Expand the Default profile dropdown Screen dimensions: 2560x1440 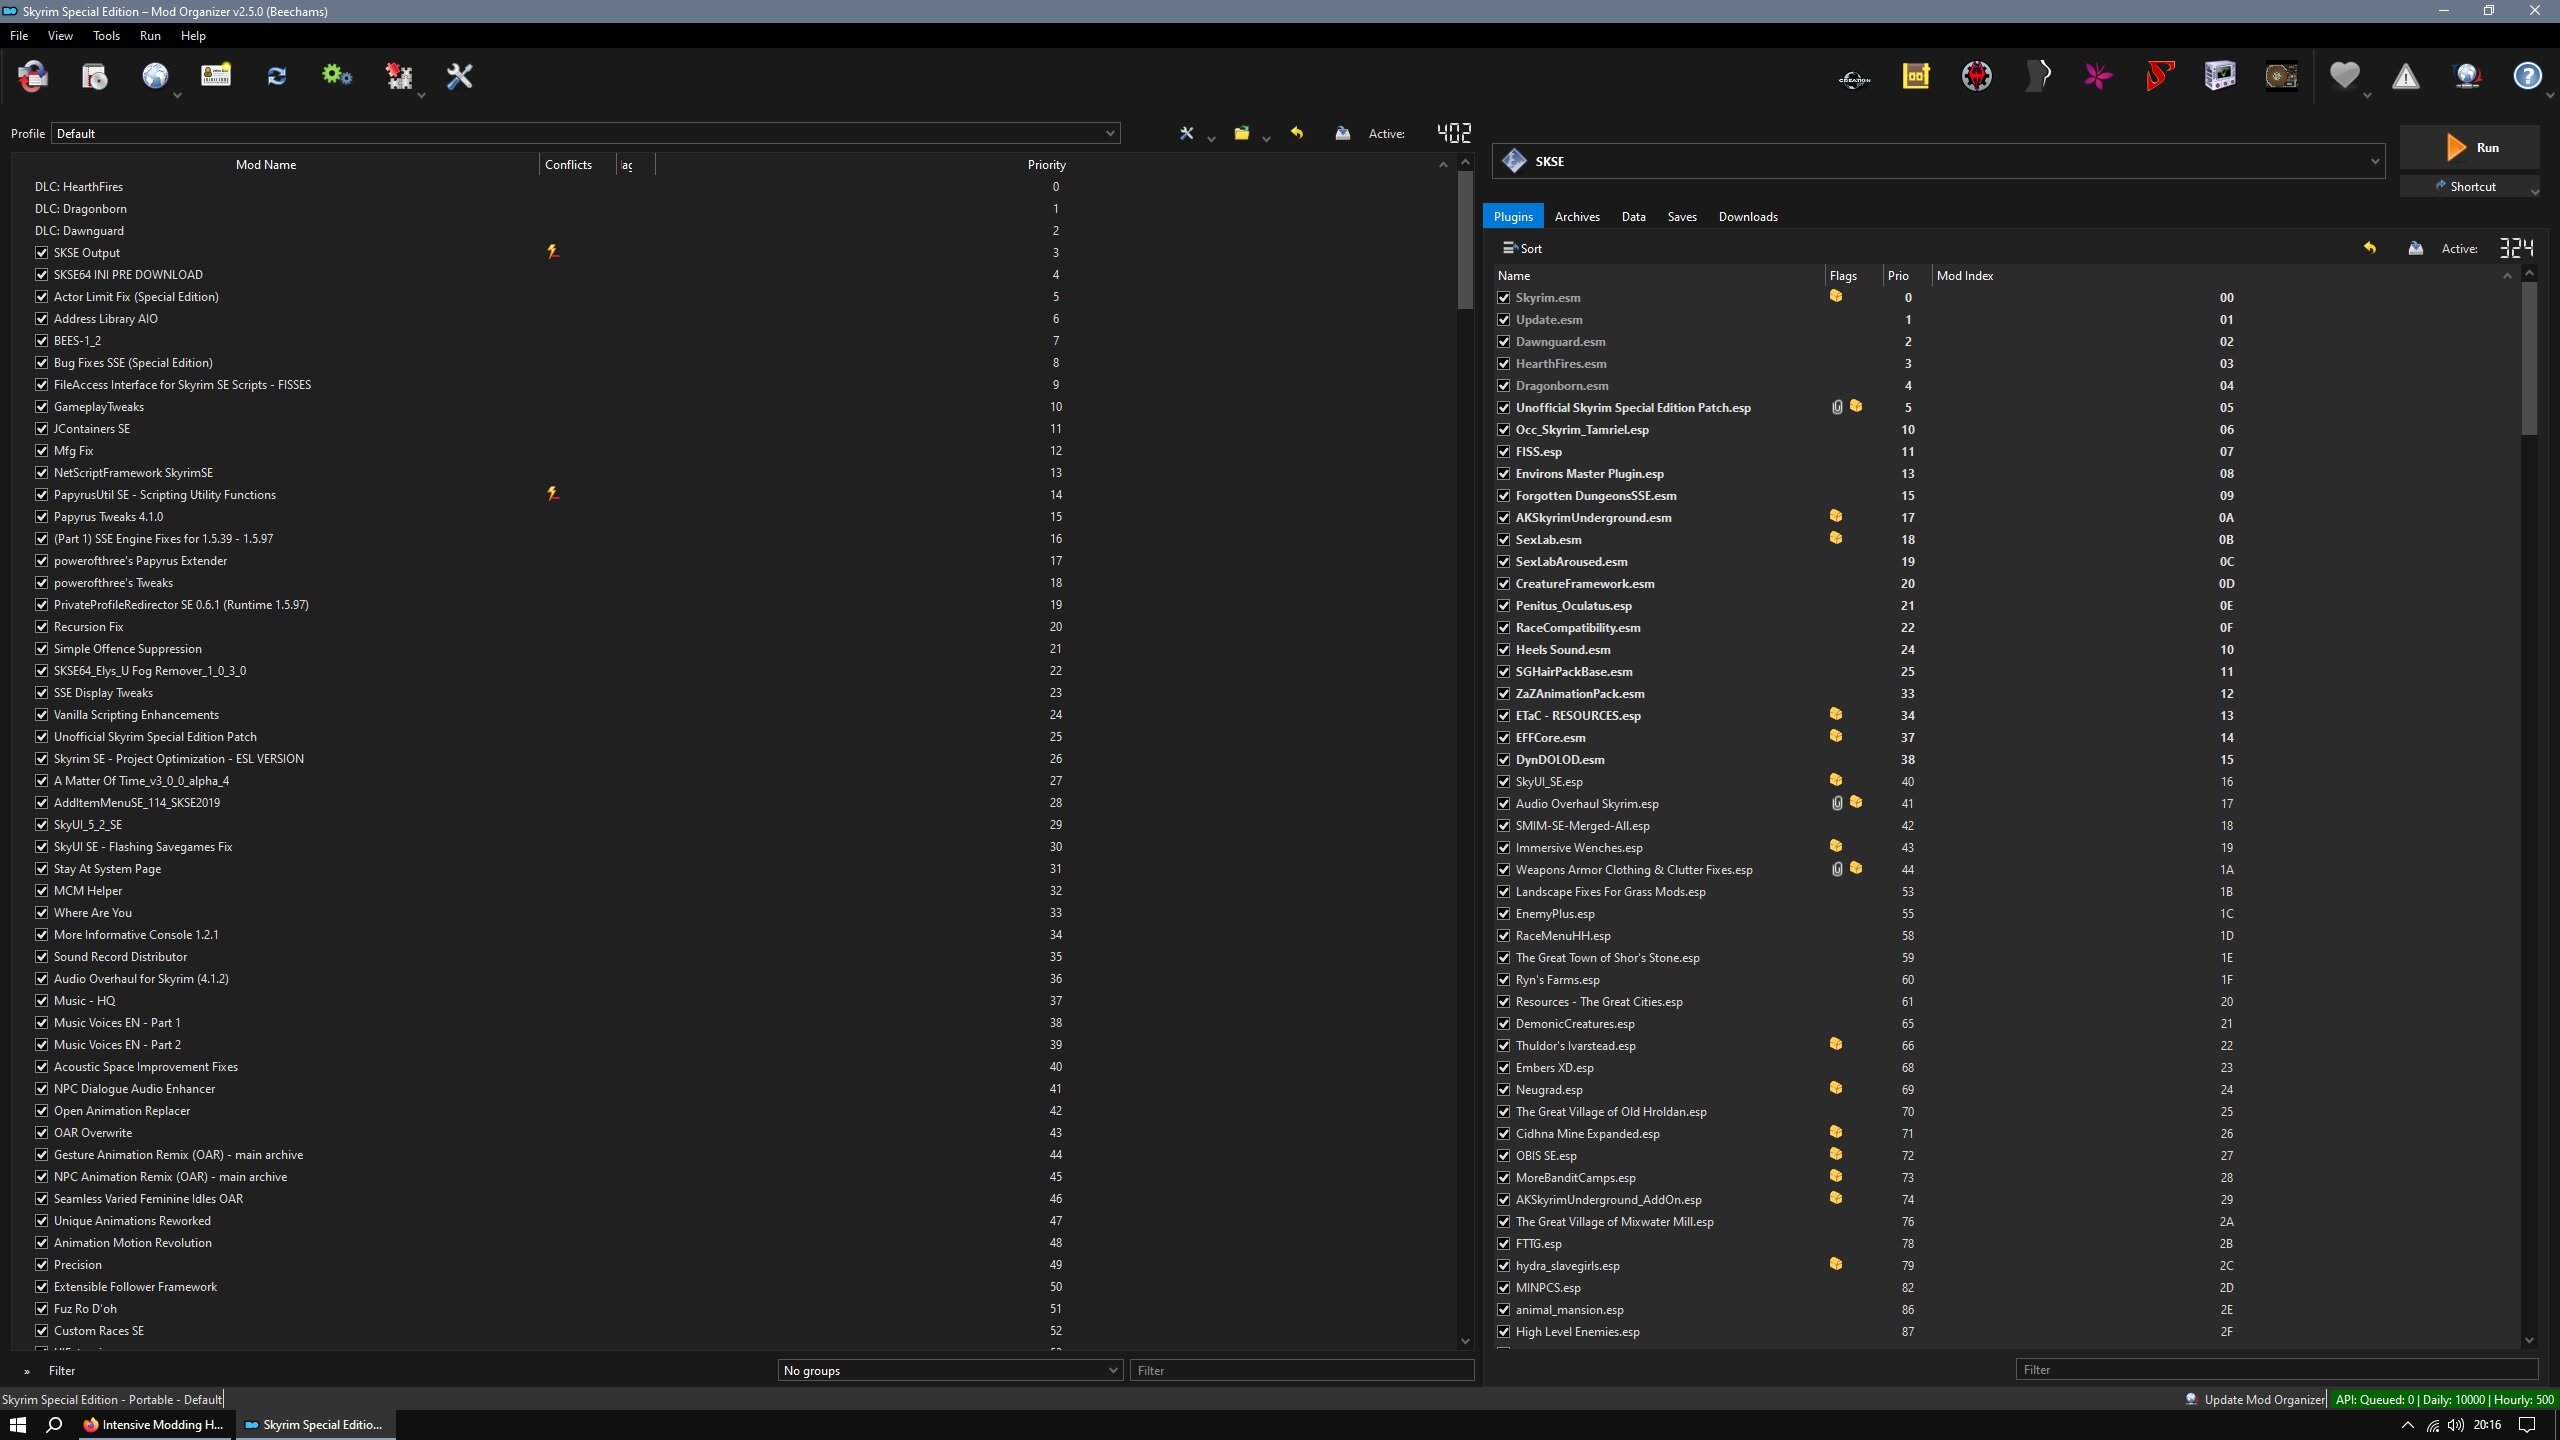point(585,134)
